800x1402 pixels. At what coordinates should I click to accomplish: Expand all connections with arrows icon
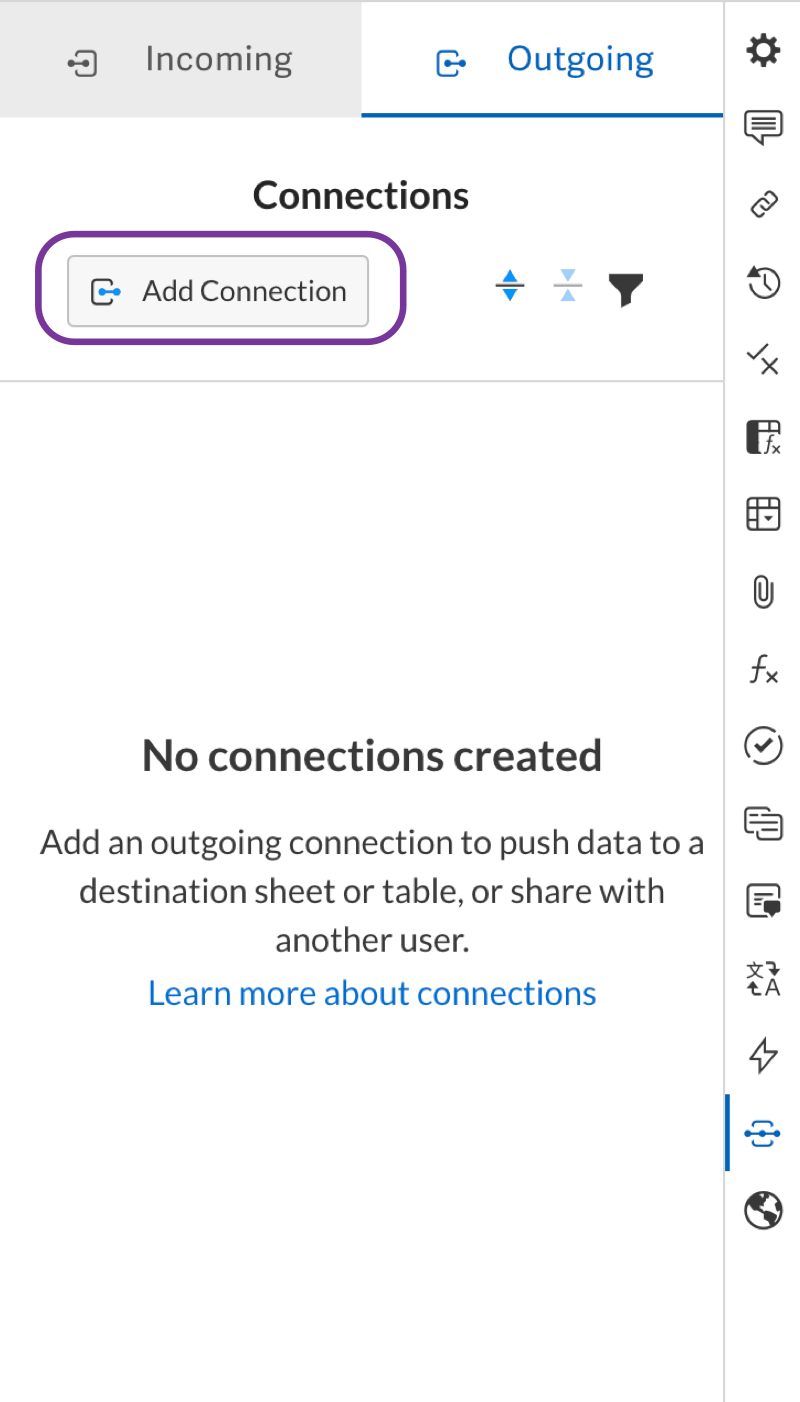point(510,287)
